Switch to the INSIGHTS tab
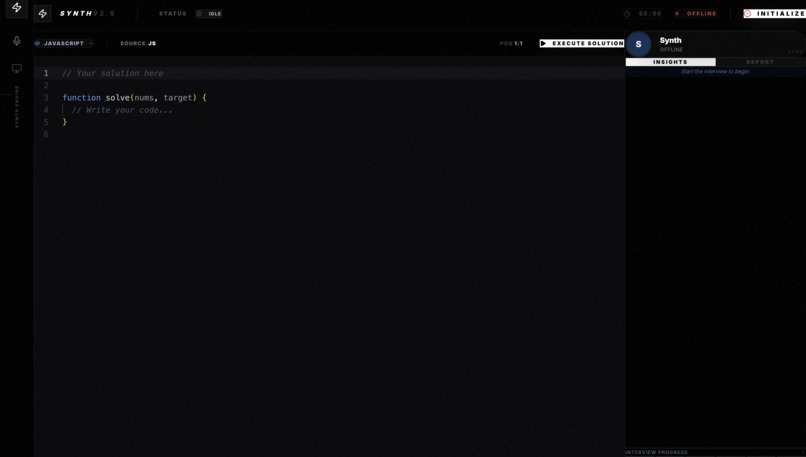 click(670, 62)
